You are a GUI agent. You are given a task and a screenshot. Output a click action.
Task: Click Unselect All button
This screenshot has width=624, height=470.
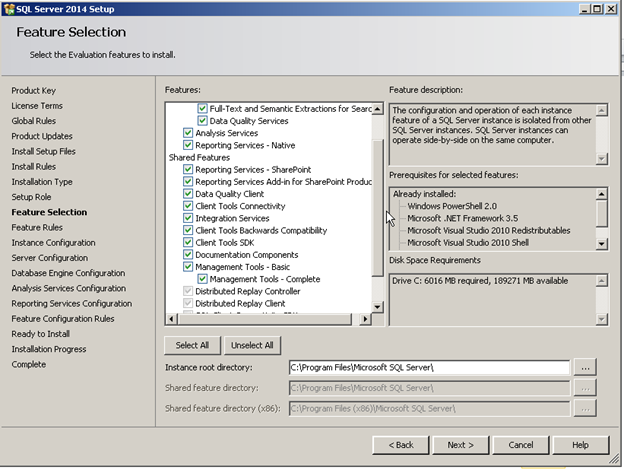(252, 345)
